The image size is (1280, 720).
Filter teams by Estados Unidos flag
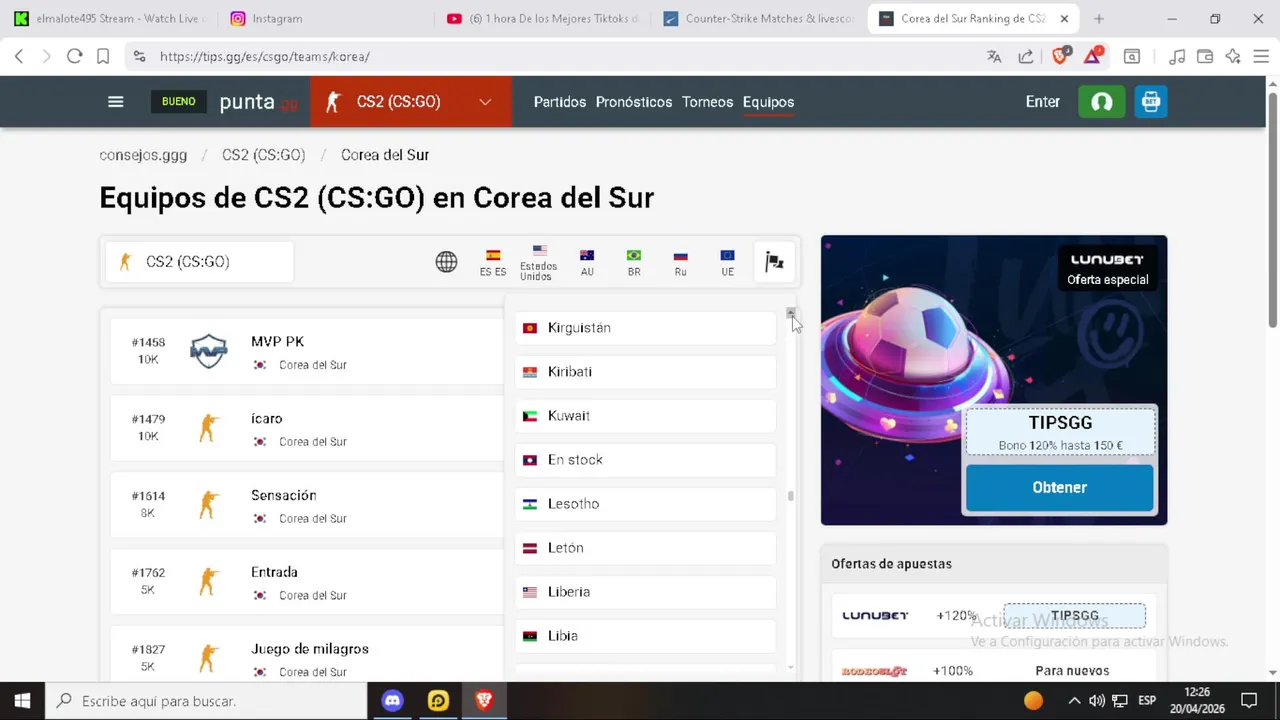point(539,262)
